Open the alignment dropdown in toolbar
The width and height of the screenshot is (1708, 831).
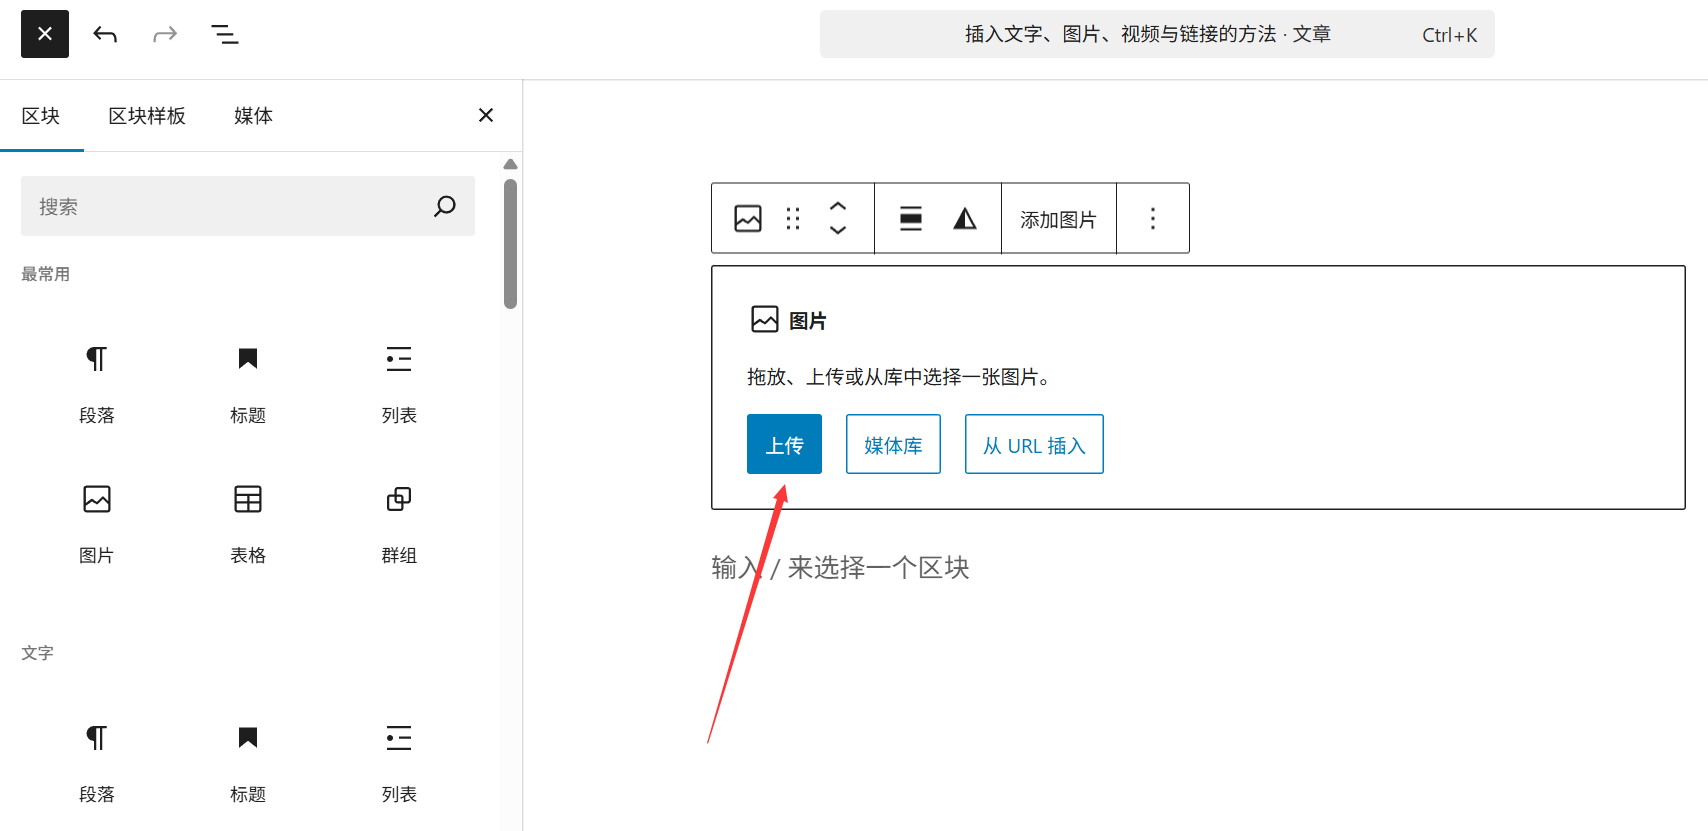911,218
